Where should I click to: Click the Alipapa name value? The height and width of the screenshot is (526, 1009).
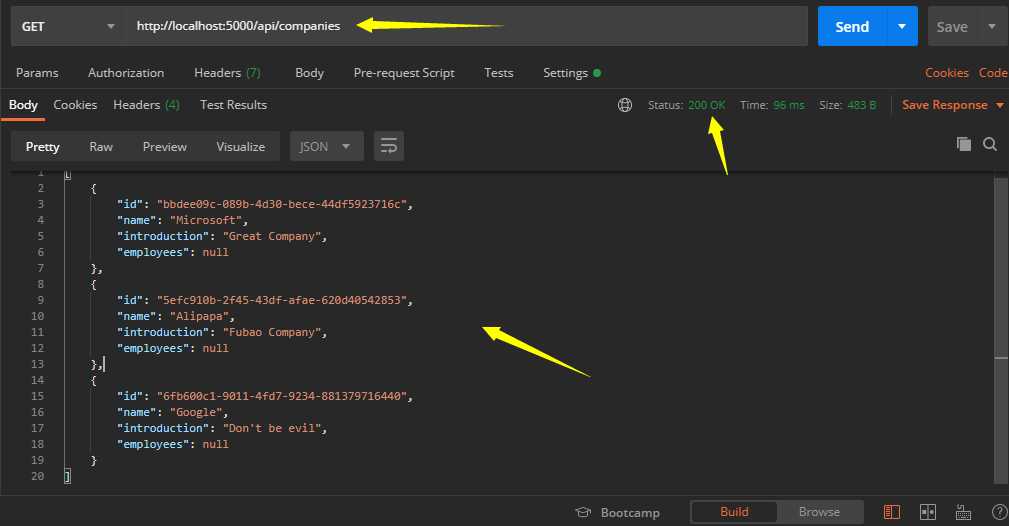199,316
